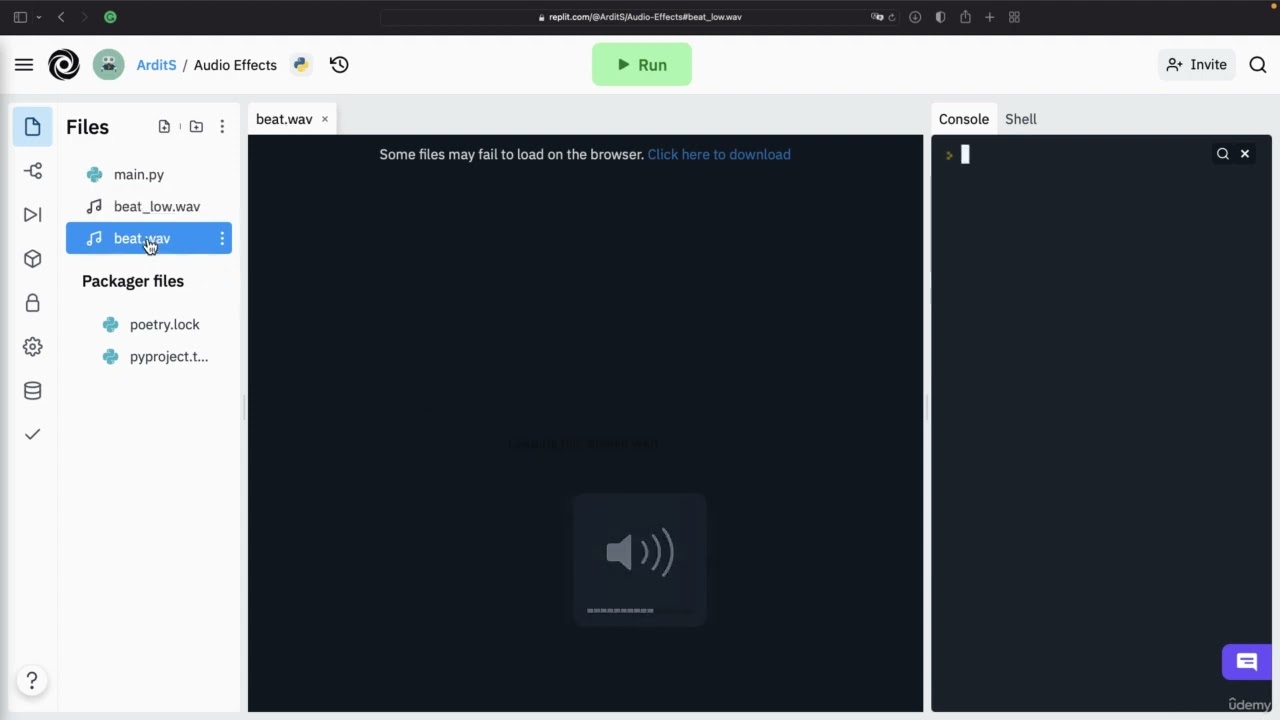The height and width of the screenshot is (720, 1280).
Task: Open the Files panel three-dot menu
Action: [222, 127]
